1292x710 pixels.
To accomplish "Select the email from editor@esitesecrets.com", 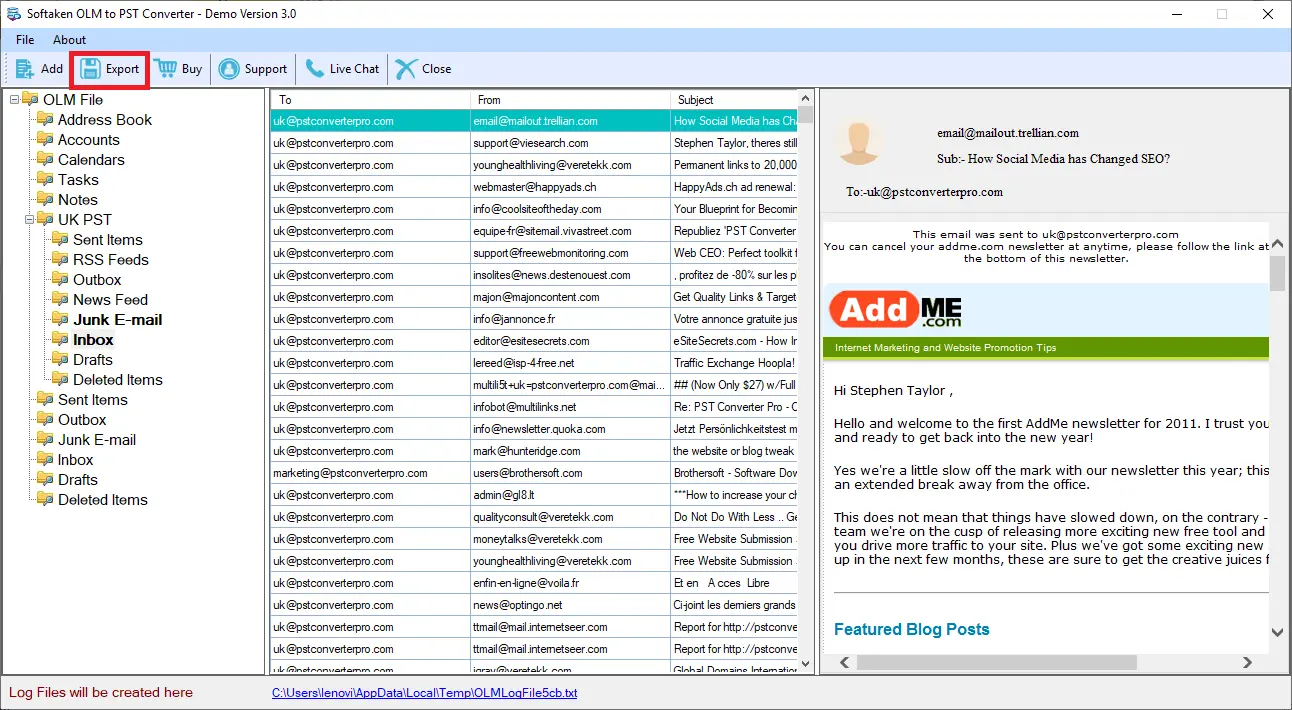I will pyautogui.click(x=534, y=341).
